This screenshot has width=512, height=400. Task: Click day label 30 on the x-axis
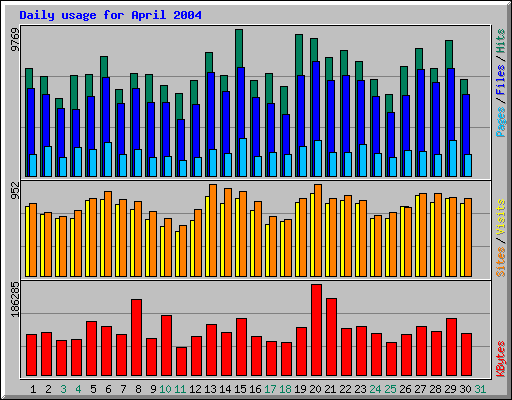[x=465, y=389]
